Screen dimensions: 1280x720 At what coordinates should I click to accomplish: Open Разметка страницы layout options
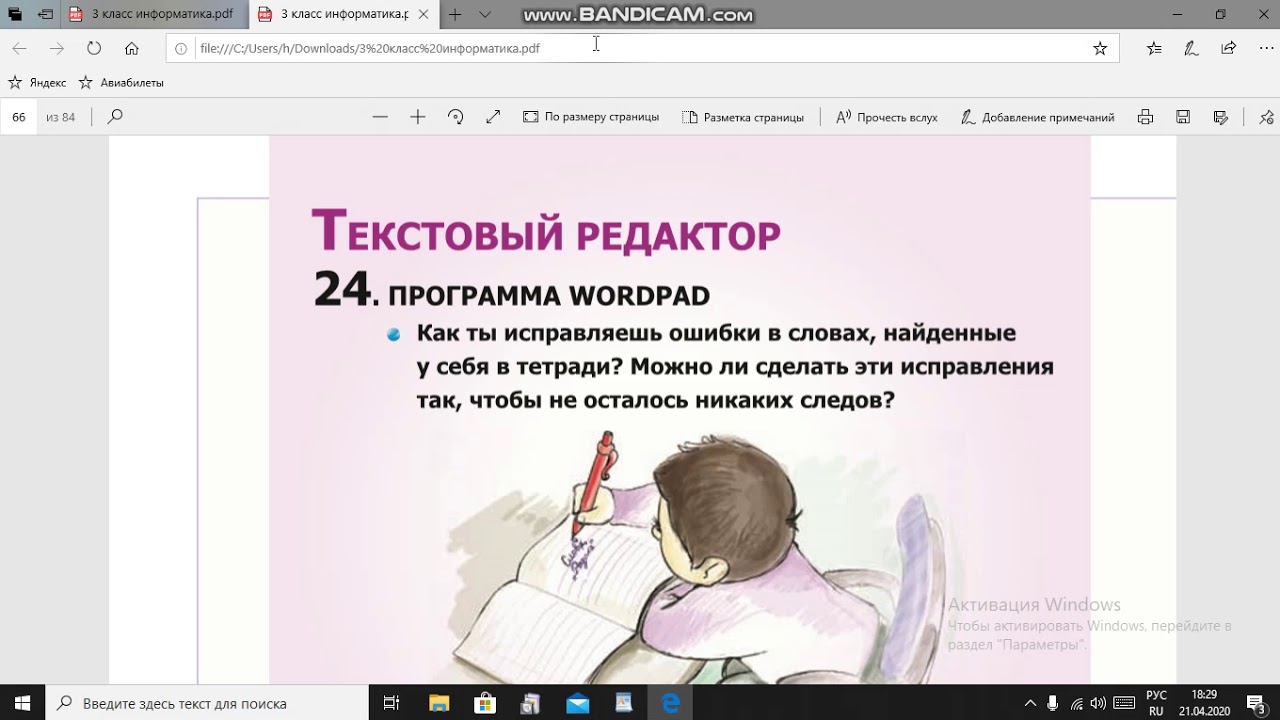743,117
